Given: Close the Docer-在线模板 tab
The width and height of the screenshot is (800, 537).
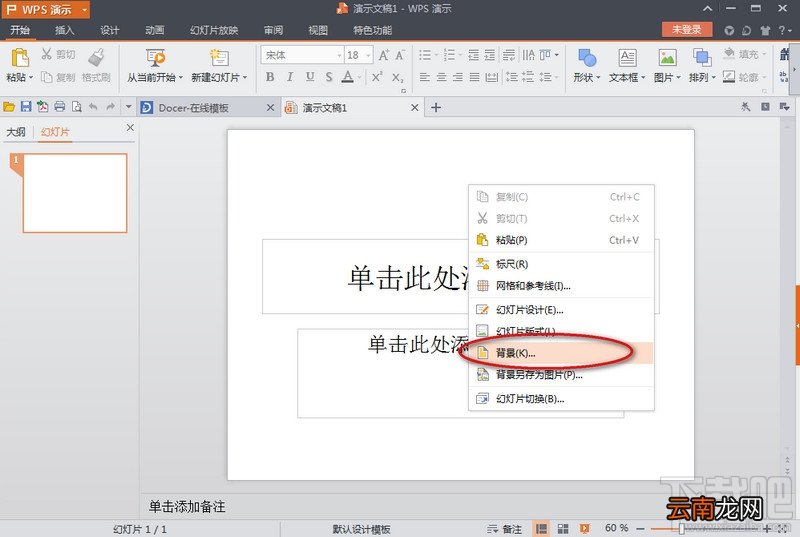Looking at the screenshot, I should point(270,108).
